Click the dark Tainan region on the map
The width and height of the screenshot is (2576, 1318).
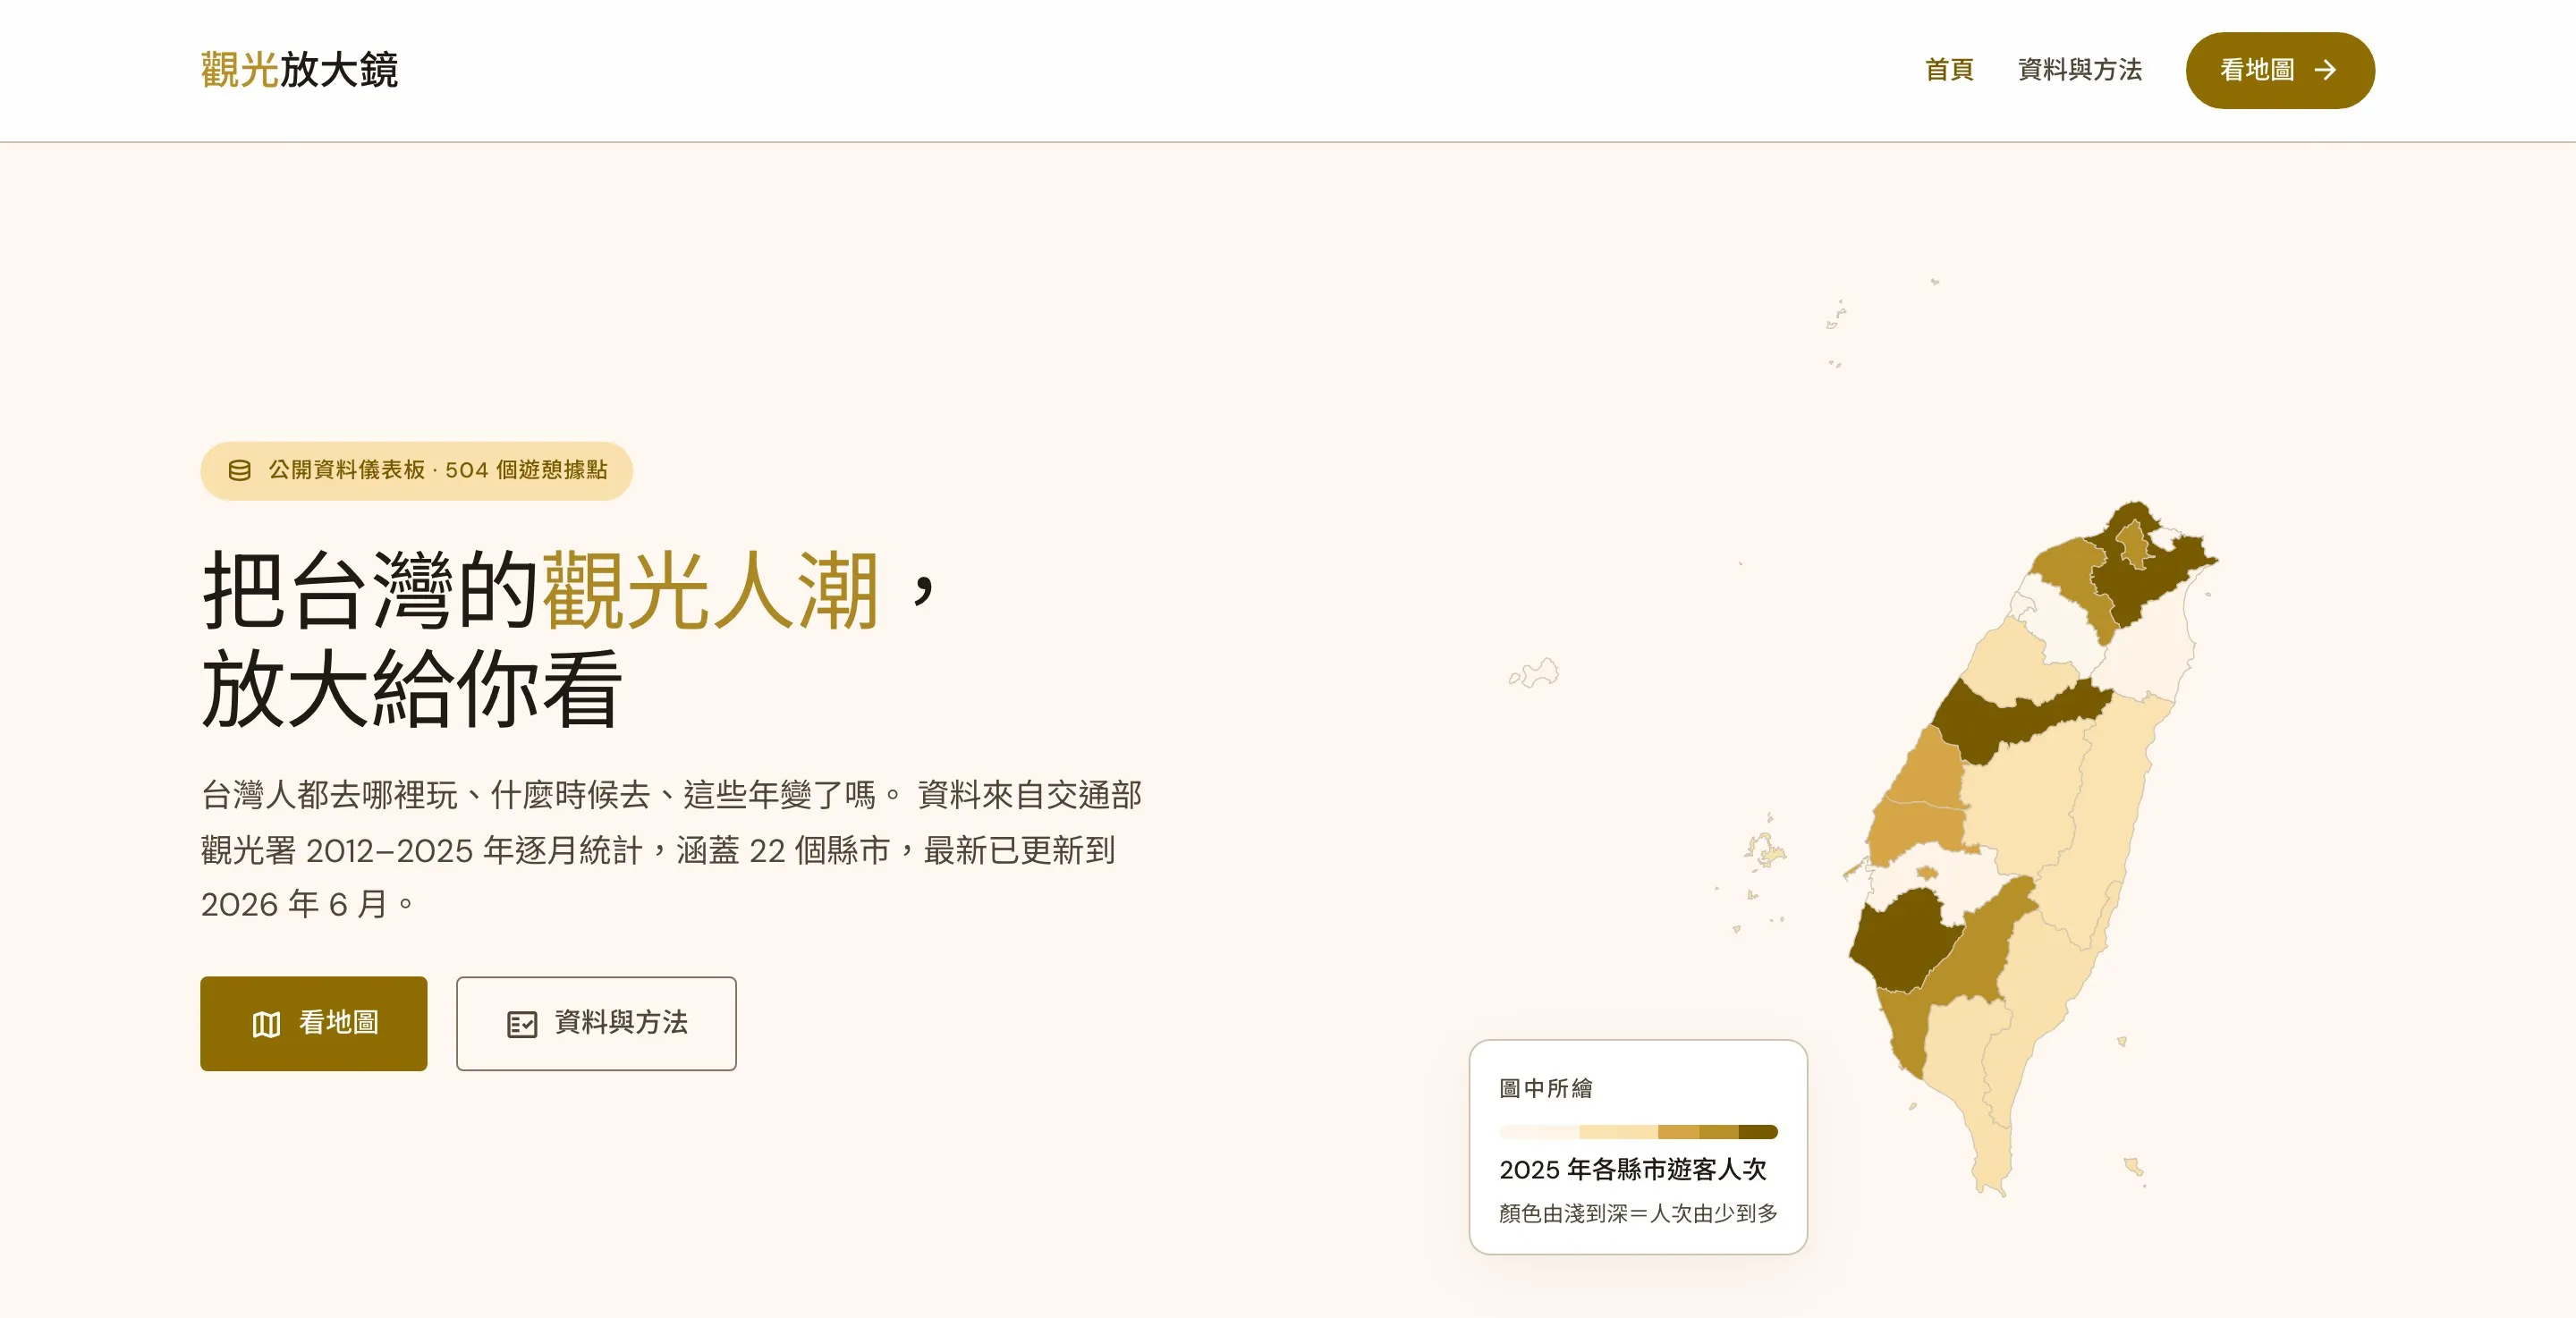click(x=1905, y=940)
